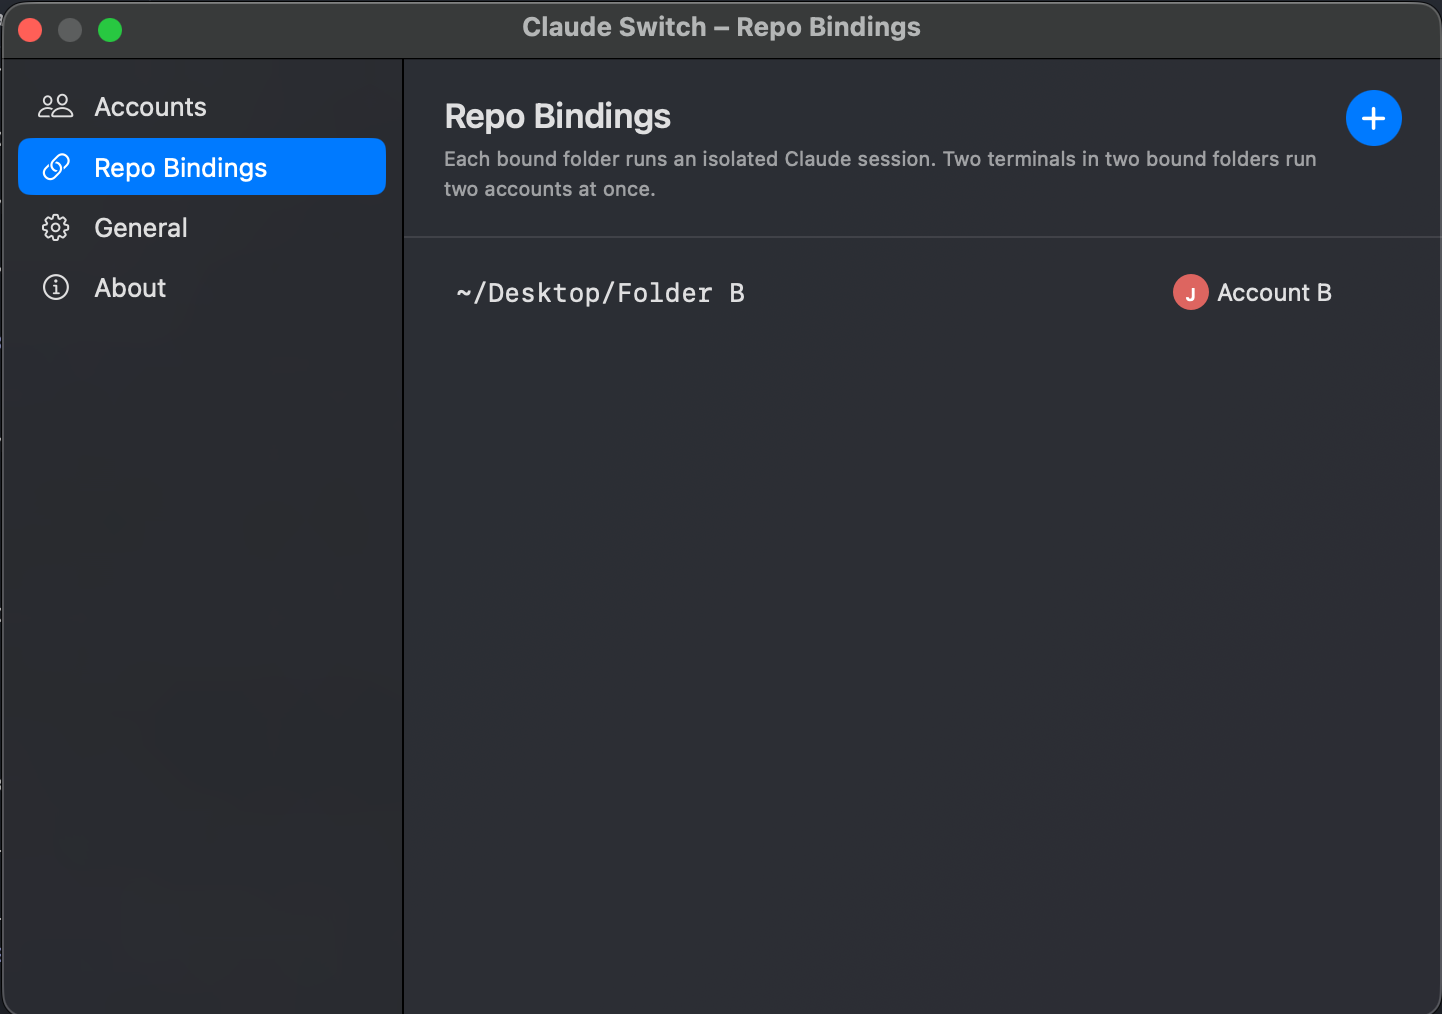Click the General gear icon
Screen dimensions: 1442x1014
pyautogui.click(x=56, y=228)
